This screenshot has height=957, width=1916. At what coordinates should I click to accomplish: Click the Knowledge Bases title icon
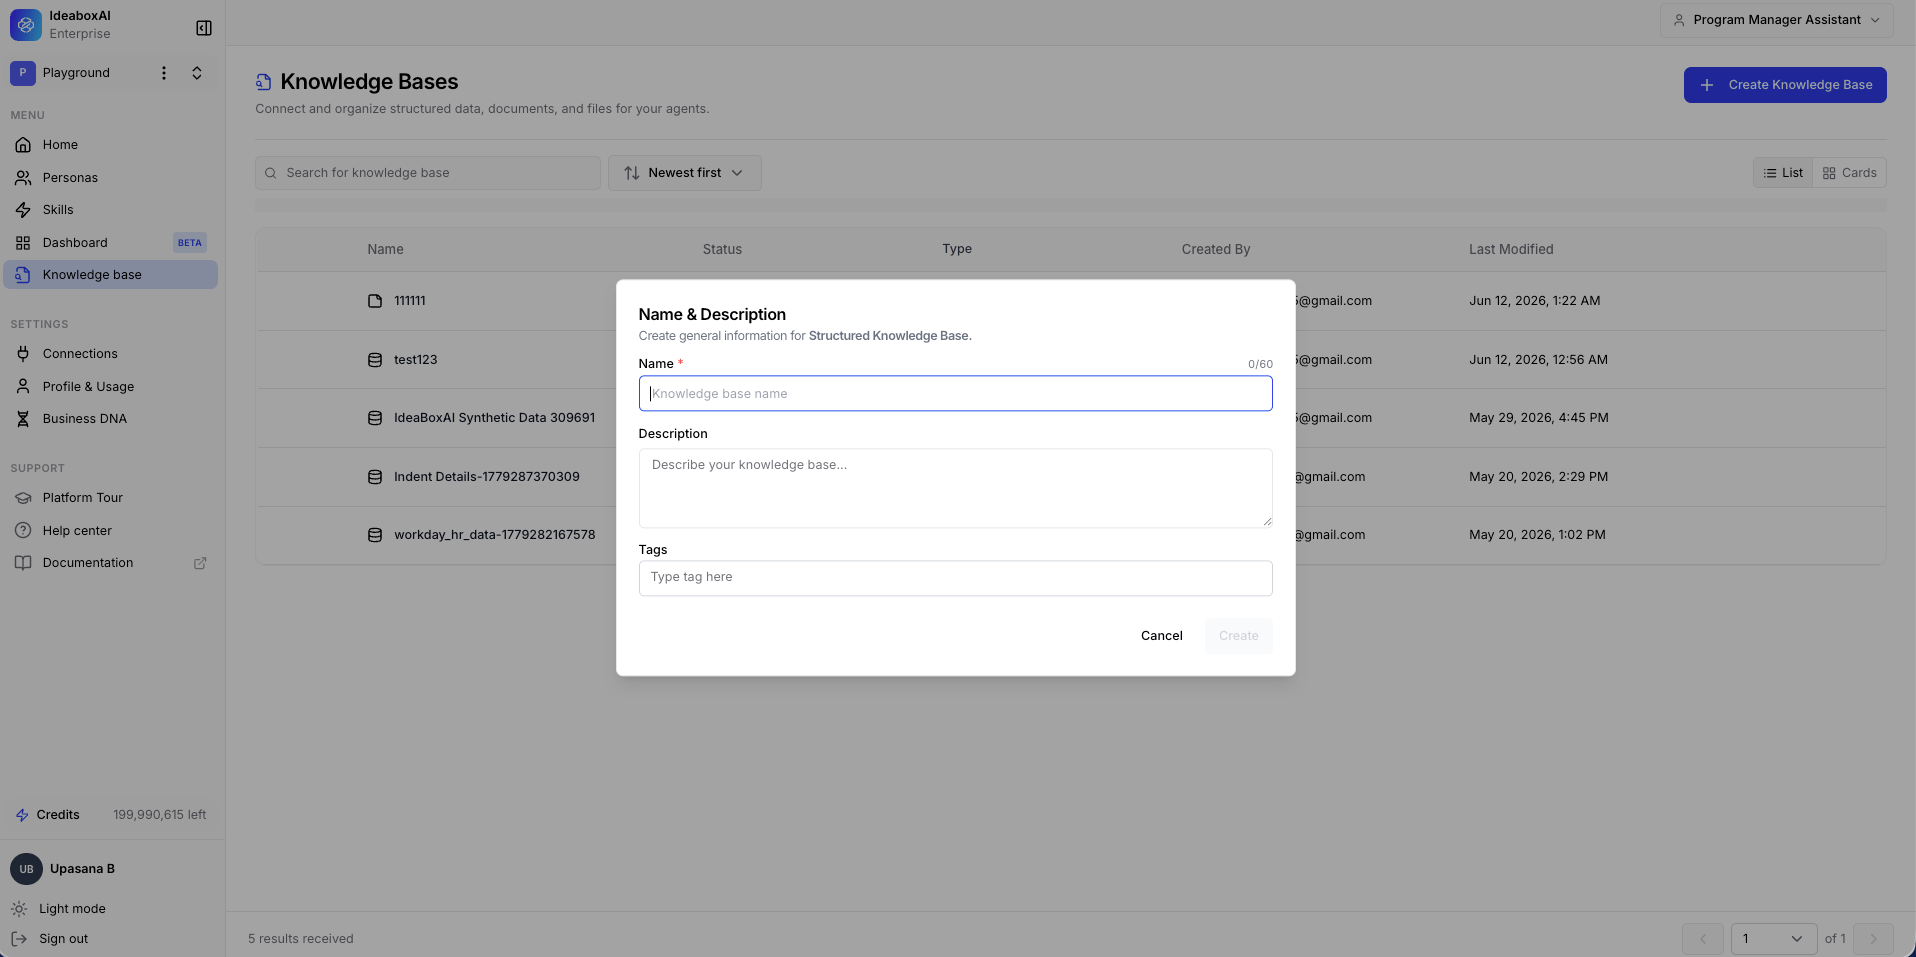click(264, 82)
